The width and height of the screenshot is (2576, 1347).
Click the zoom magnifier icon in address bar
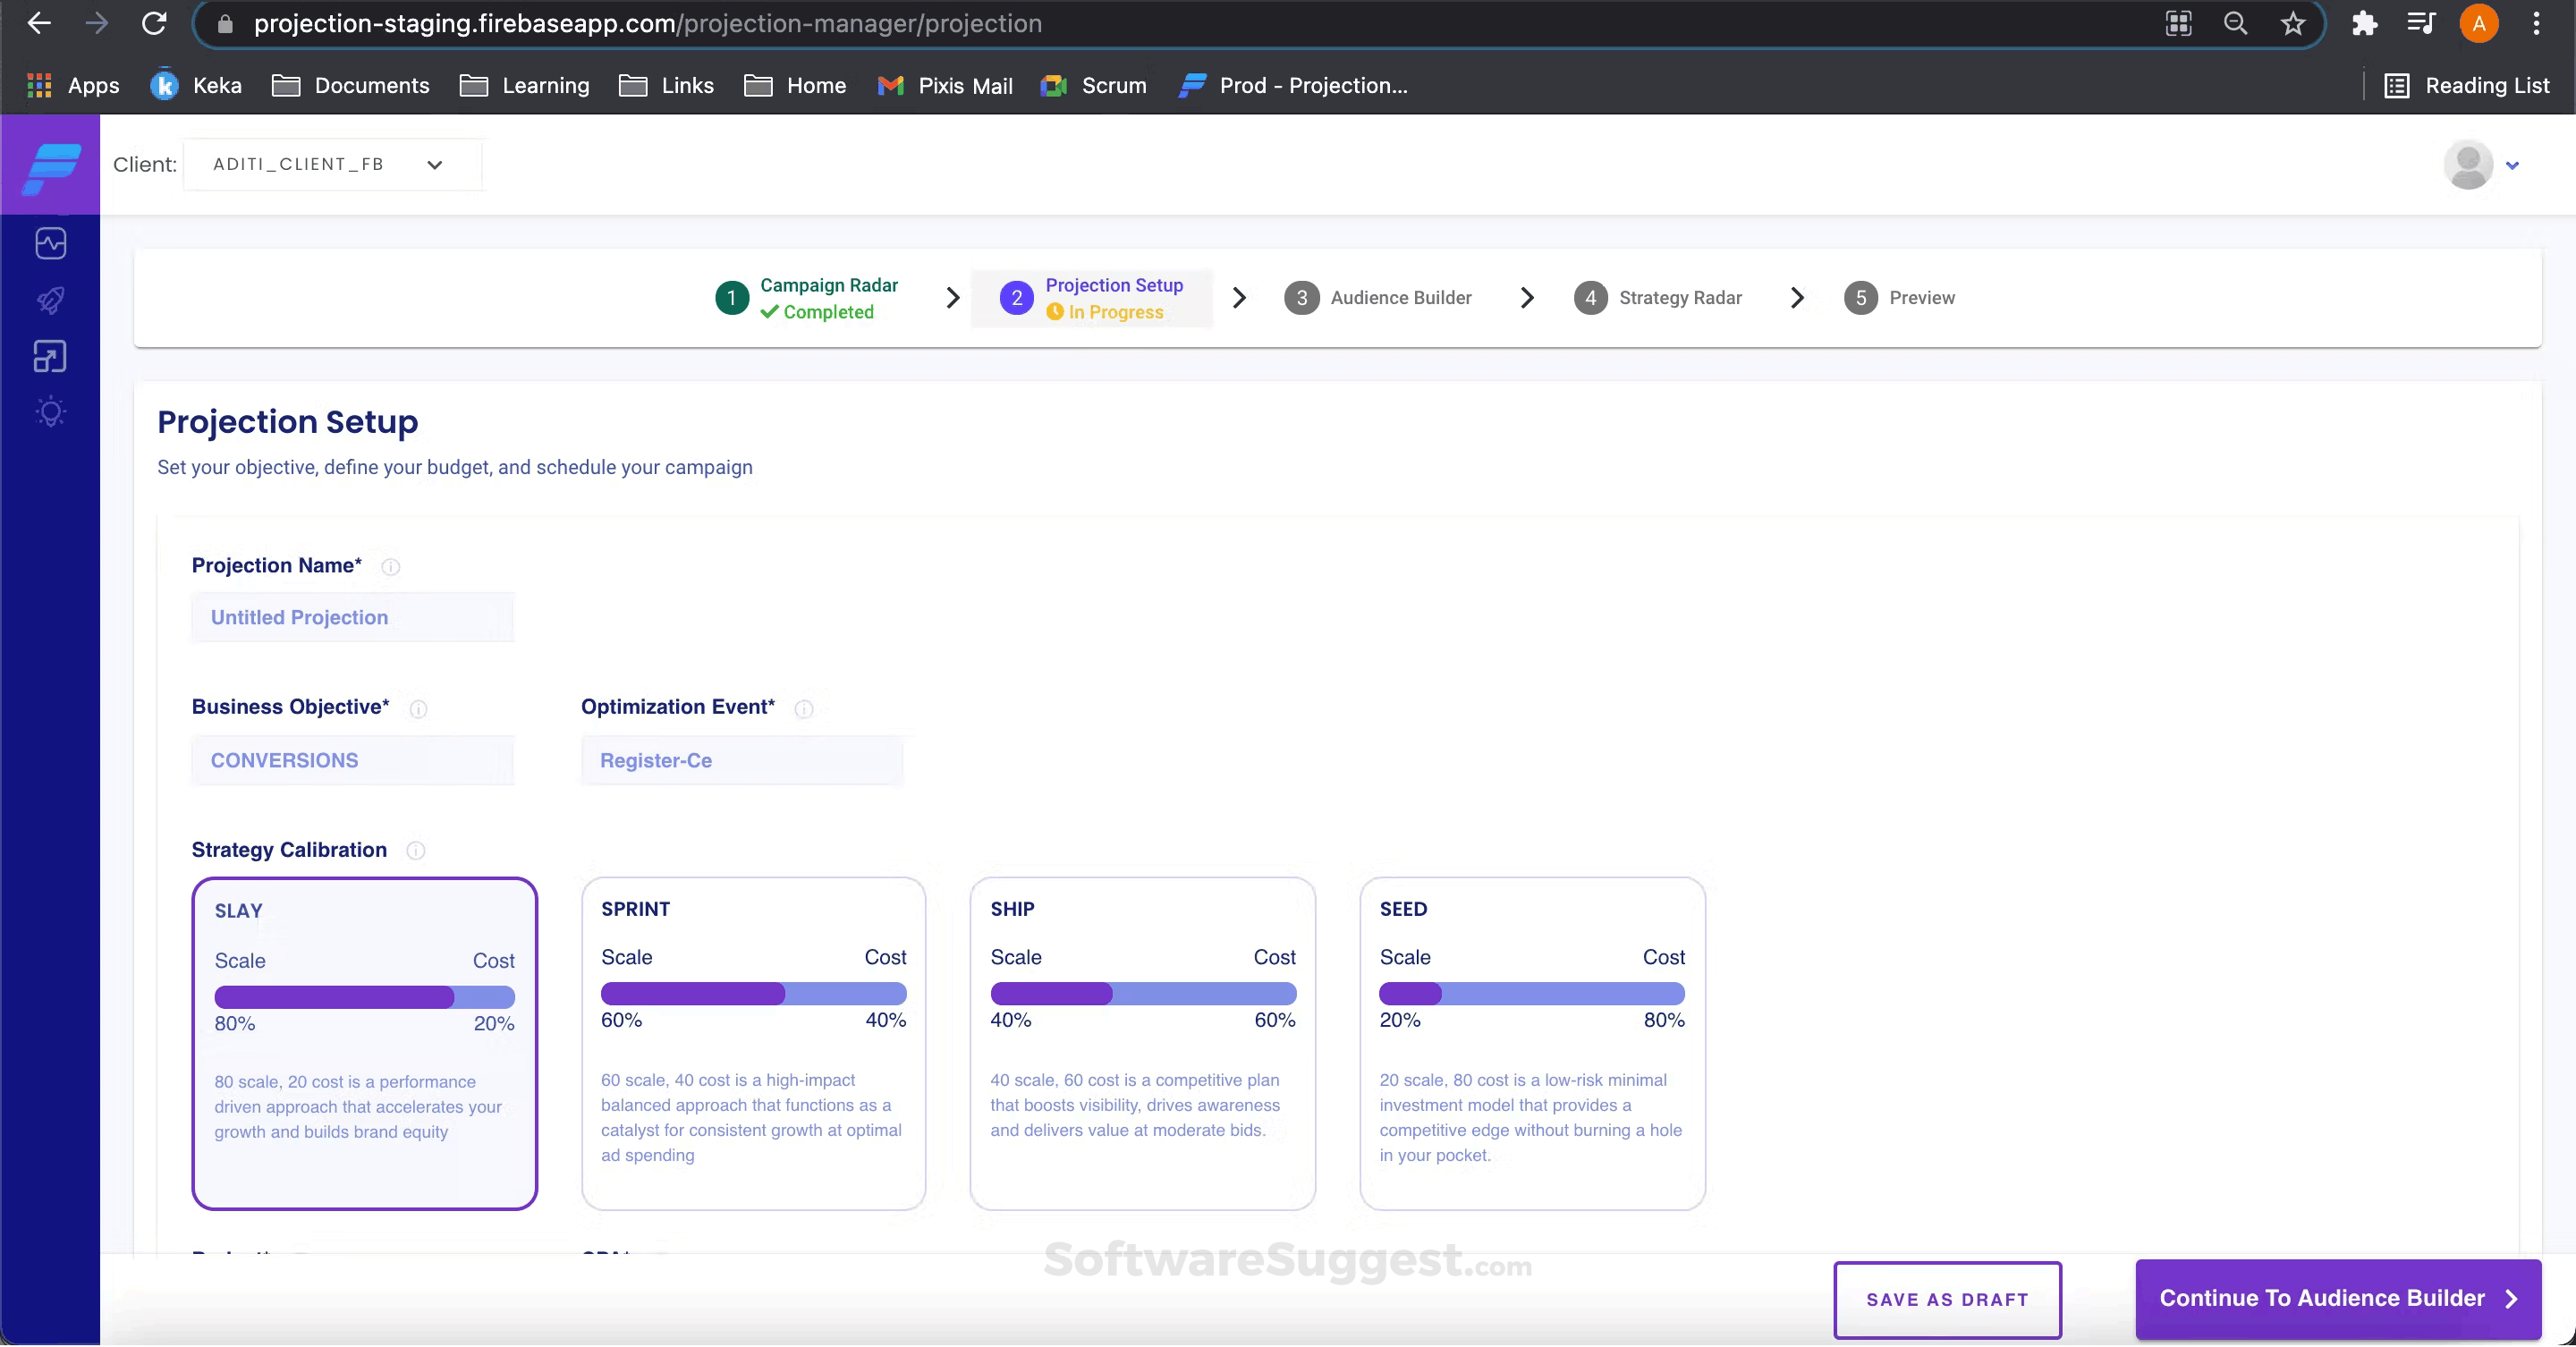point(2236,23)
